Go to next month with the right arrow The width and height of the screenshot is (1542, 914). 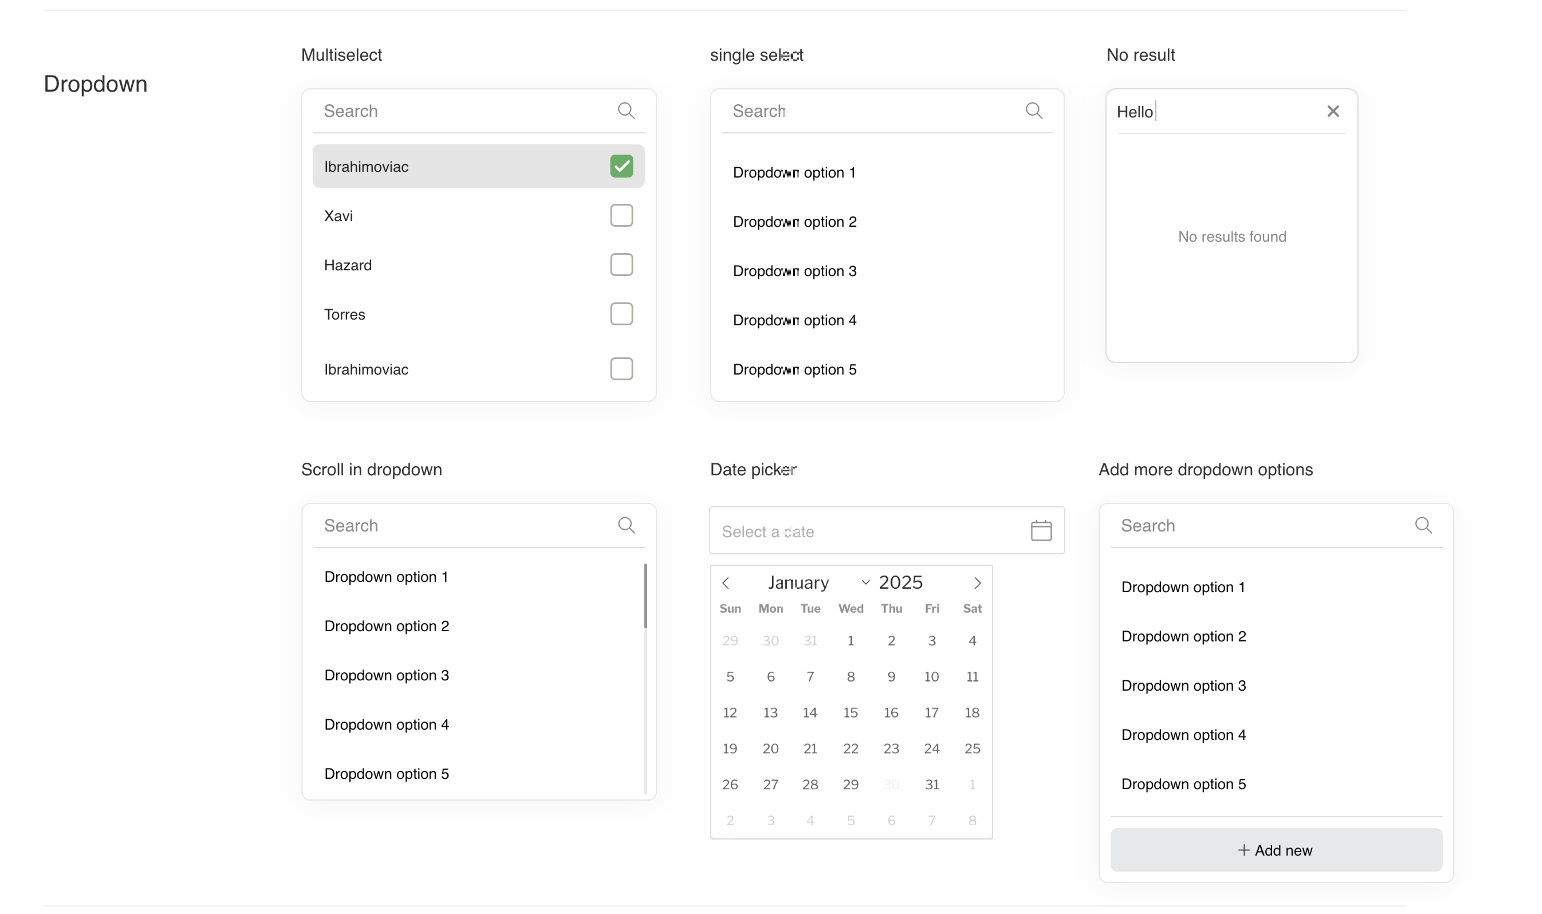pyautogui.click(x=977, y=583)
